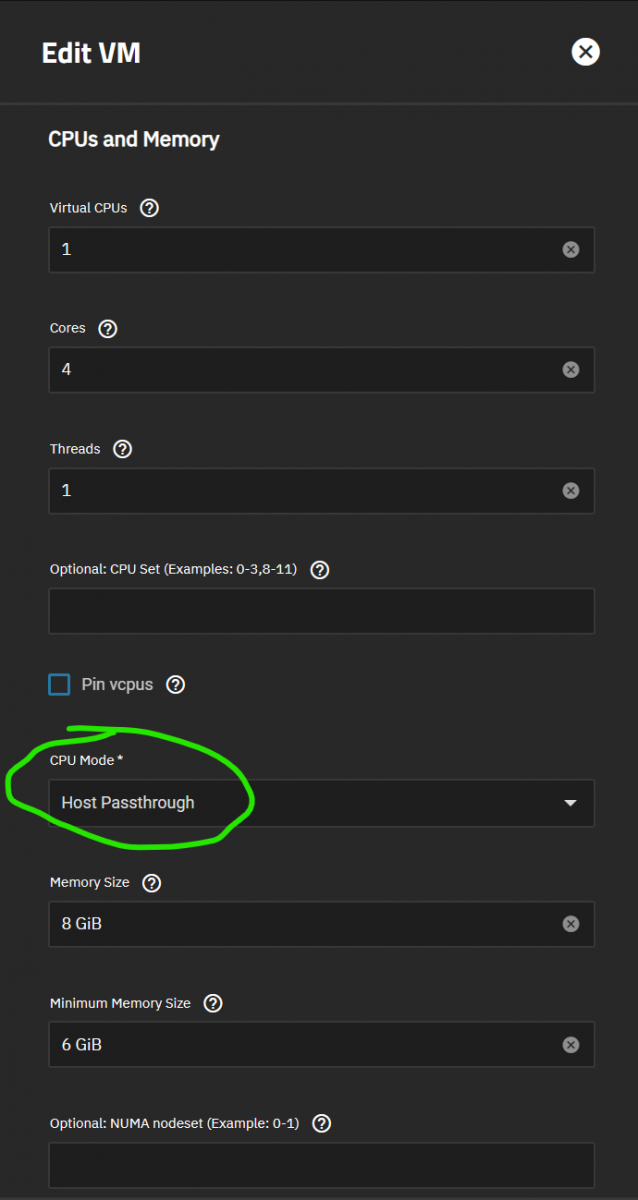
Task: Enable the Pin vcpus checkbox
Action: [x=59, y=685]
